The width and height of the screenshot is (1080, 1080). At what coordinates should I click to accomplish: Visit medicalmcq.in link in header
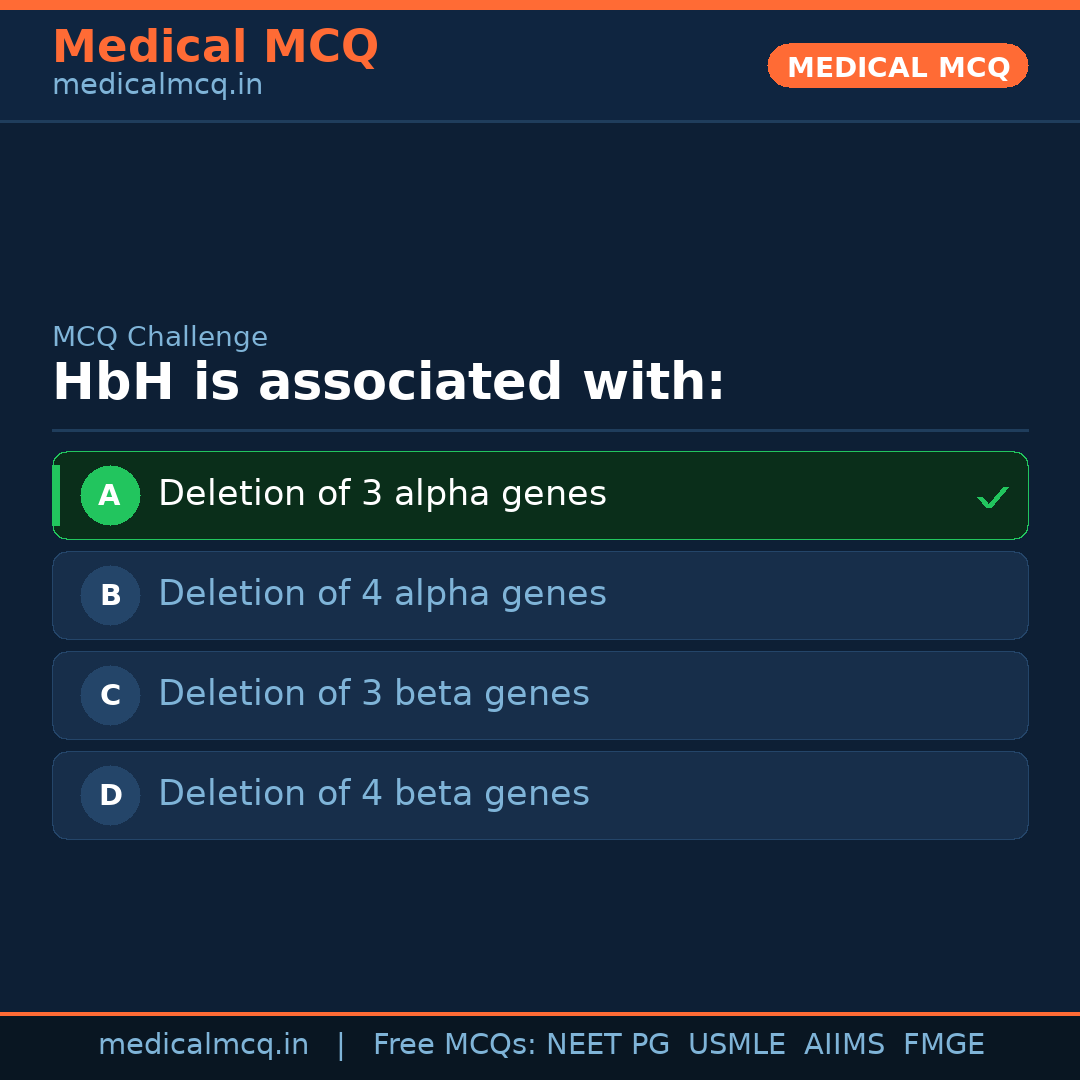coord(157,86)
